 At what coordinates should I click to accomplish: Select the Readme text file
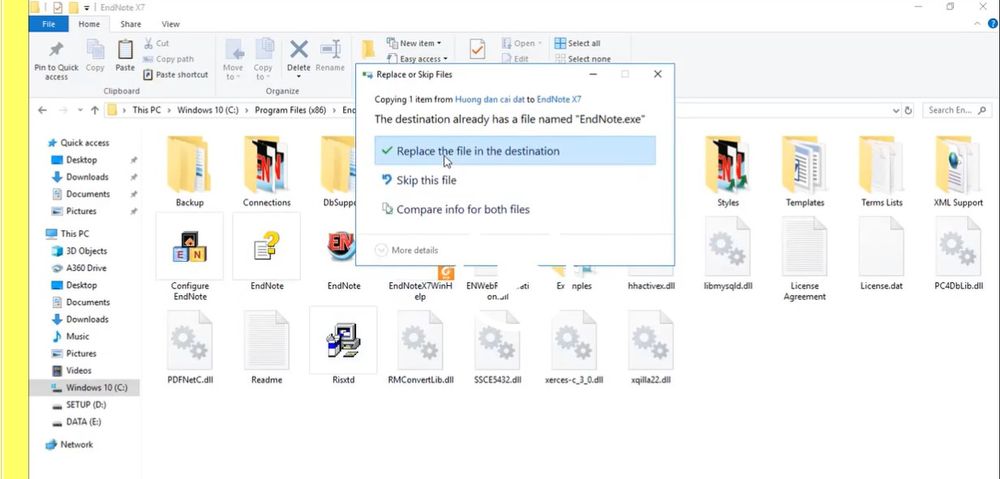pyautogui.click(x=267, y=347)
